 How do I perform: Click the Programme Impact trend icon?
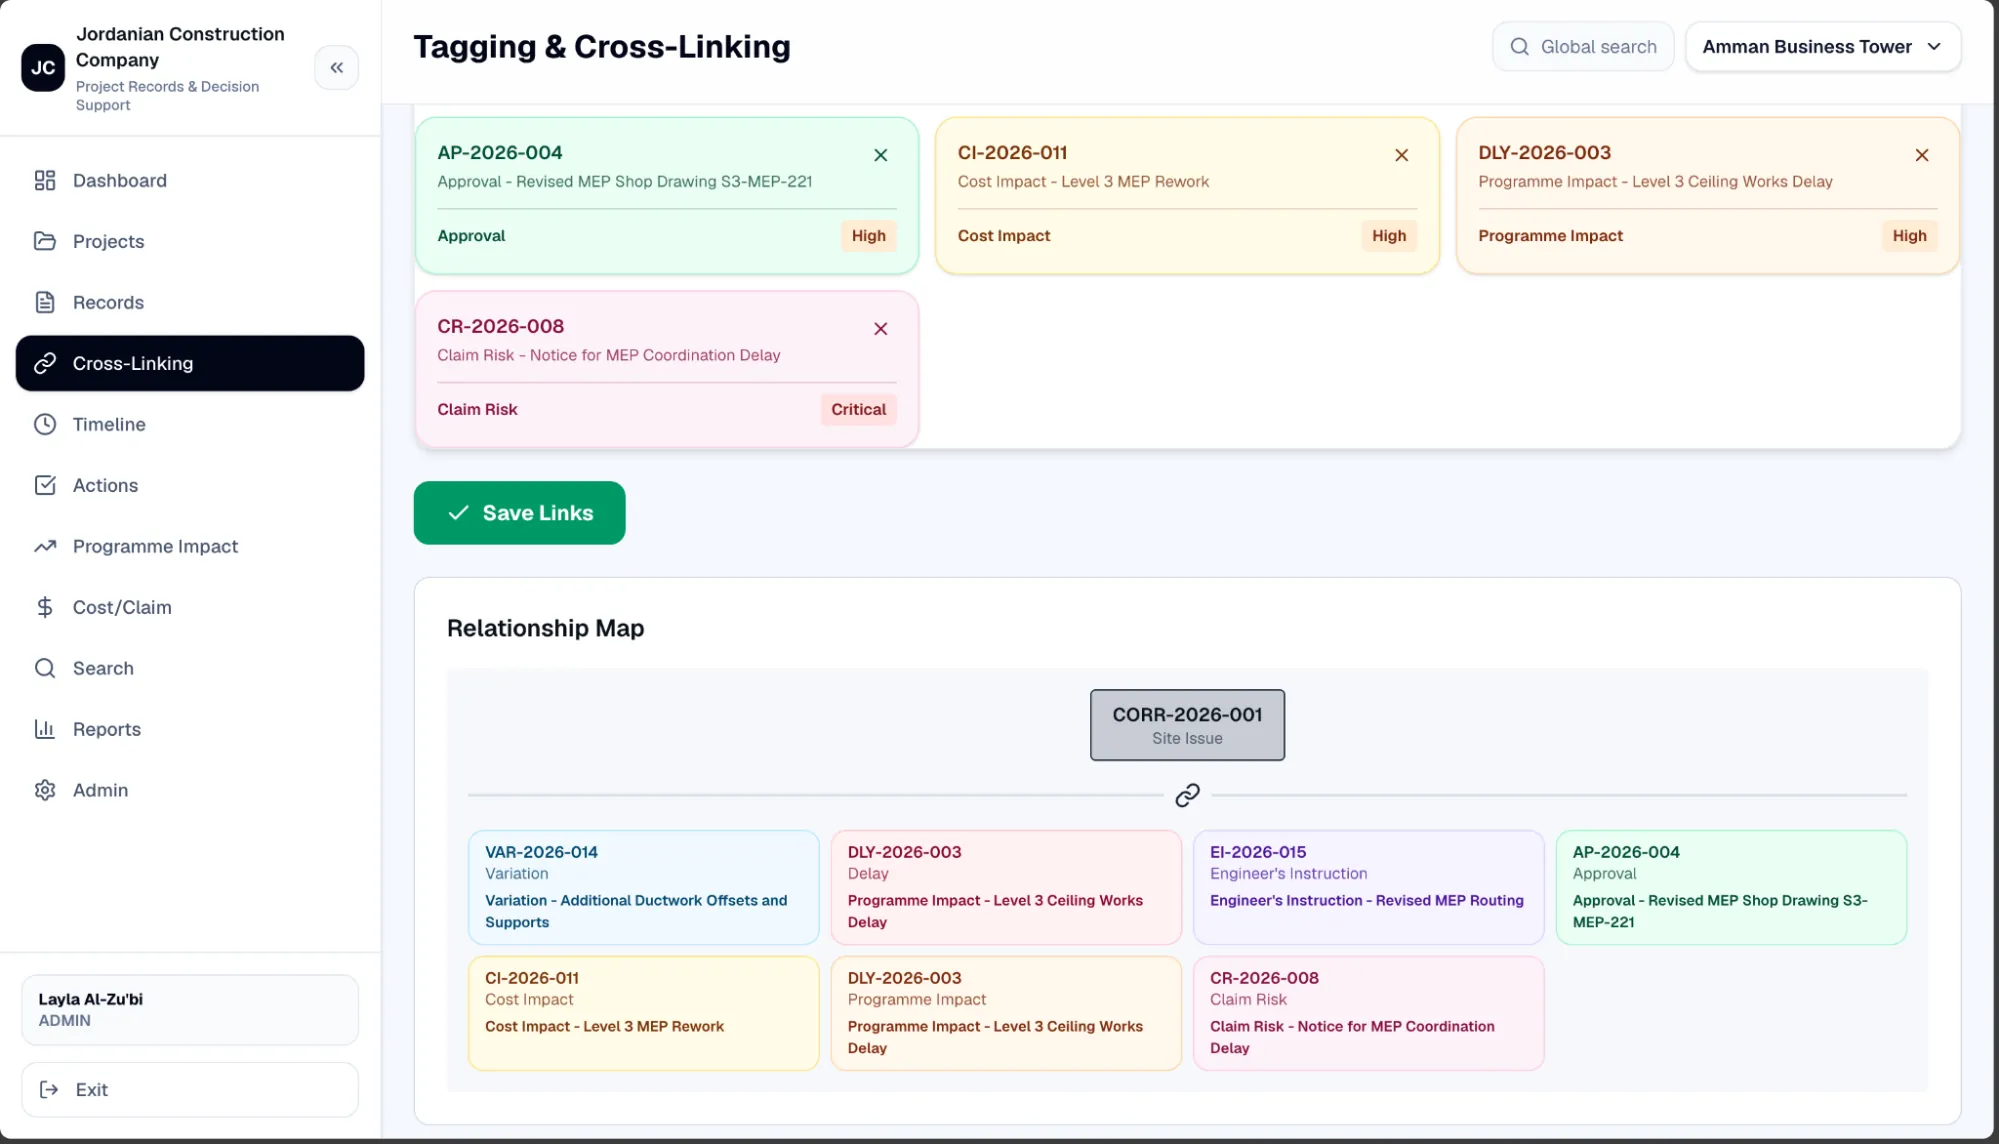point(45,546)
